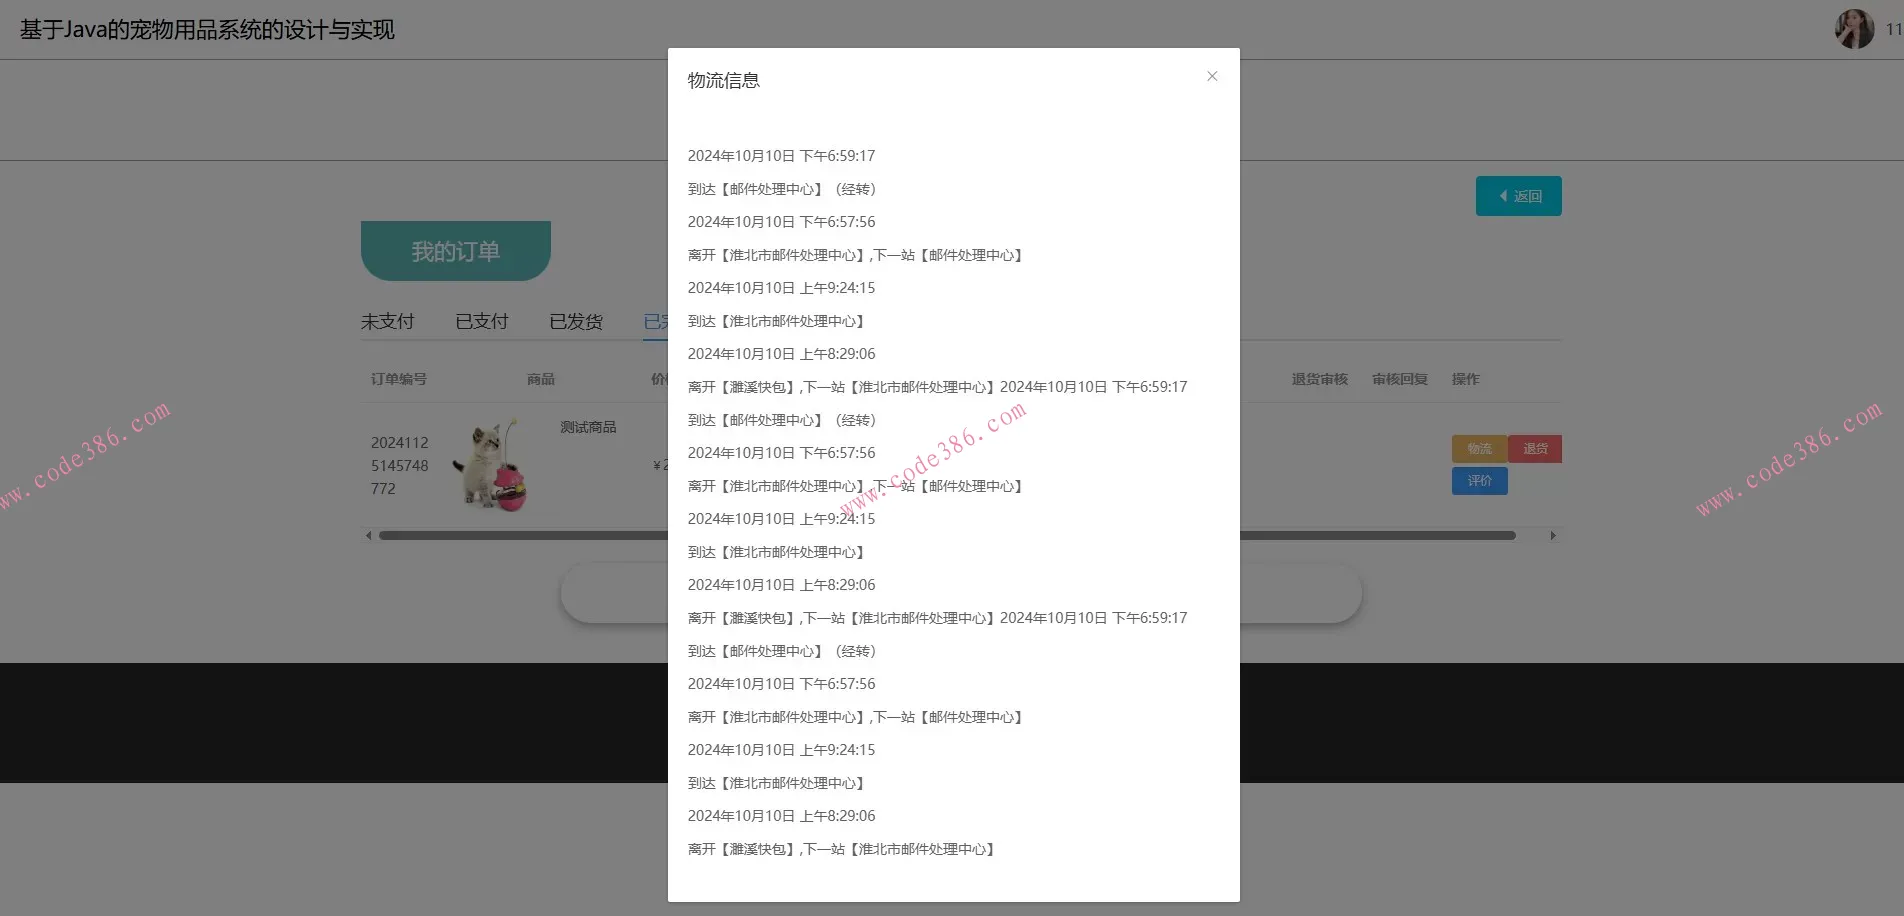Click the 测试商品 product name

coord(589,426)
